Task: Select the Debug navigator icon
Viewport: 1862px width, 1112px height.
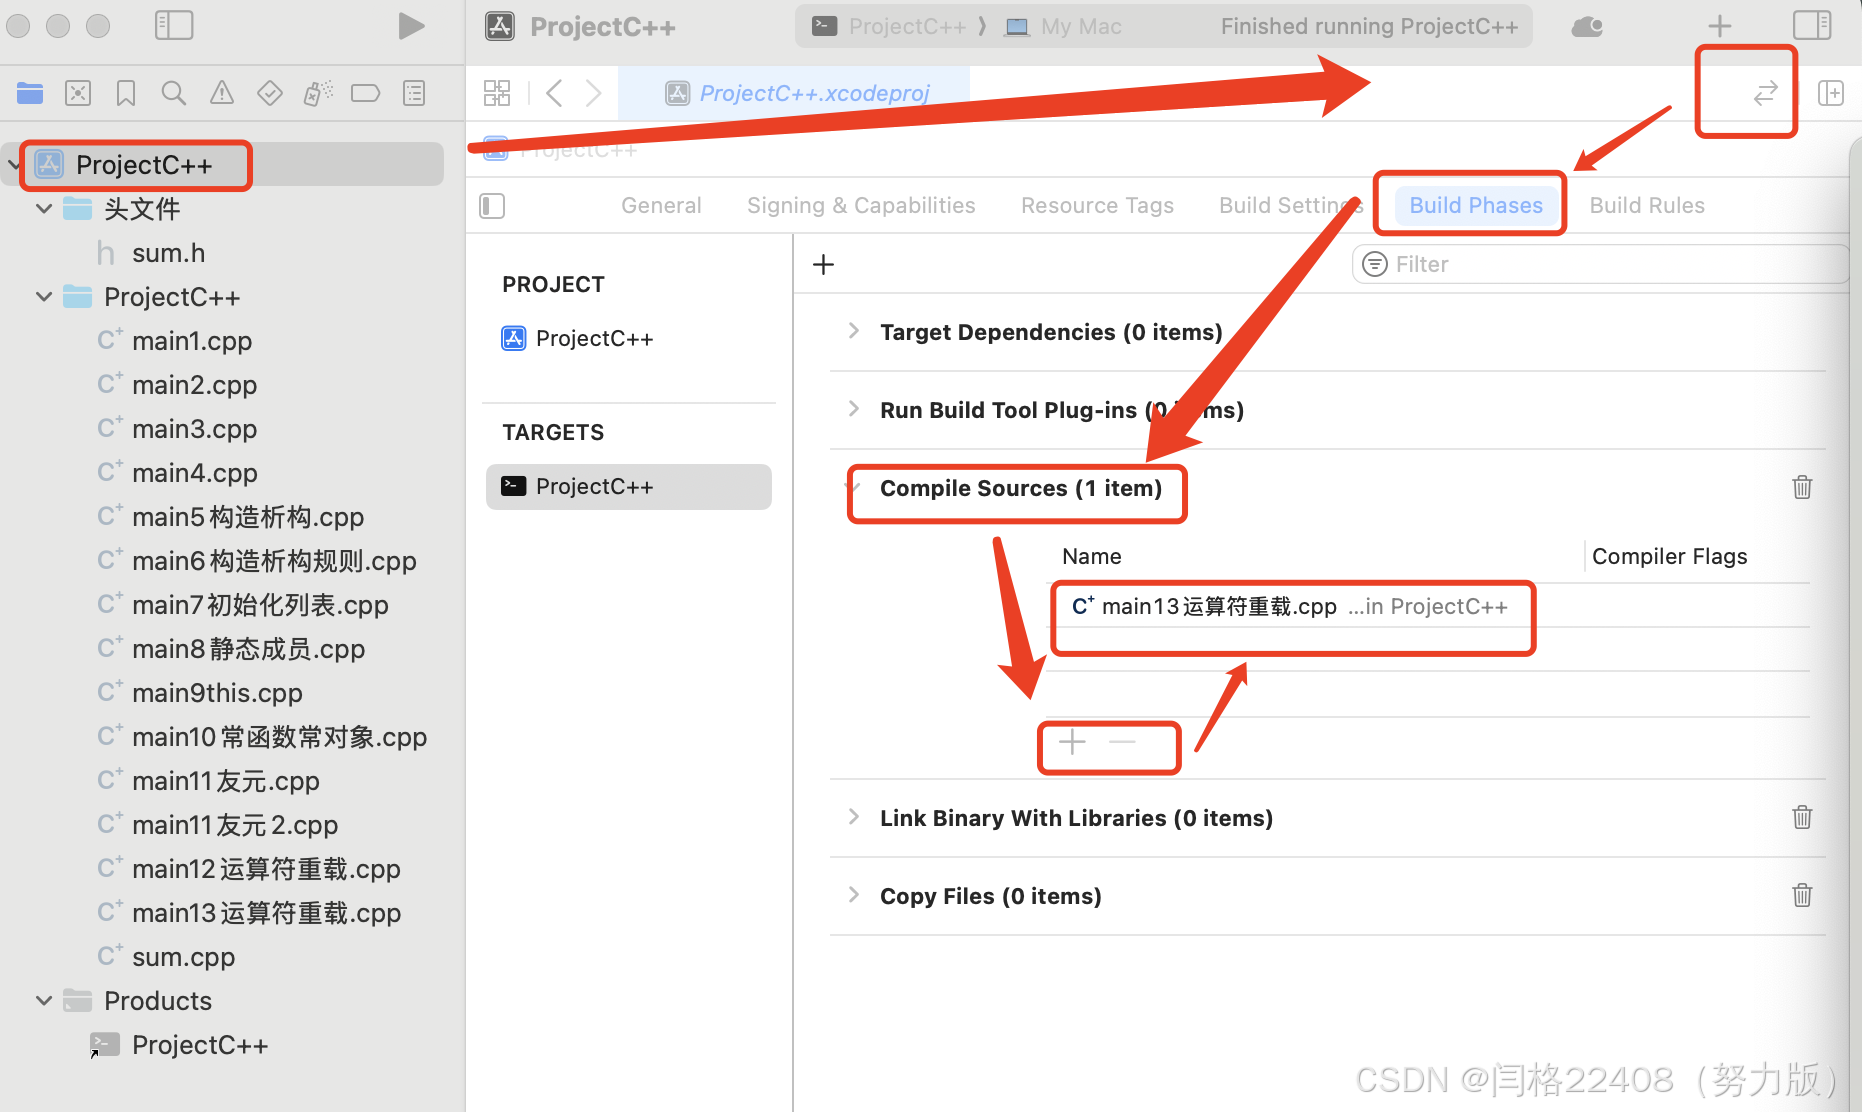Action: 317,92
